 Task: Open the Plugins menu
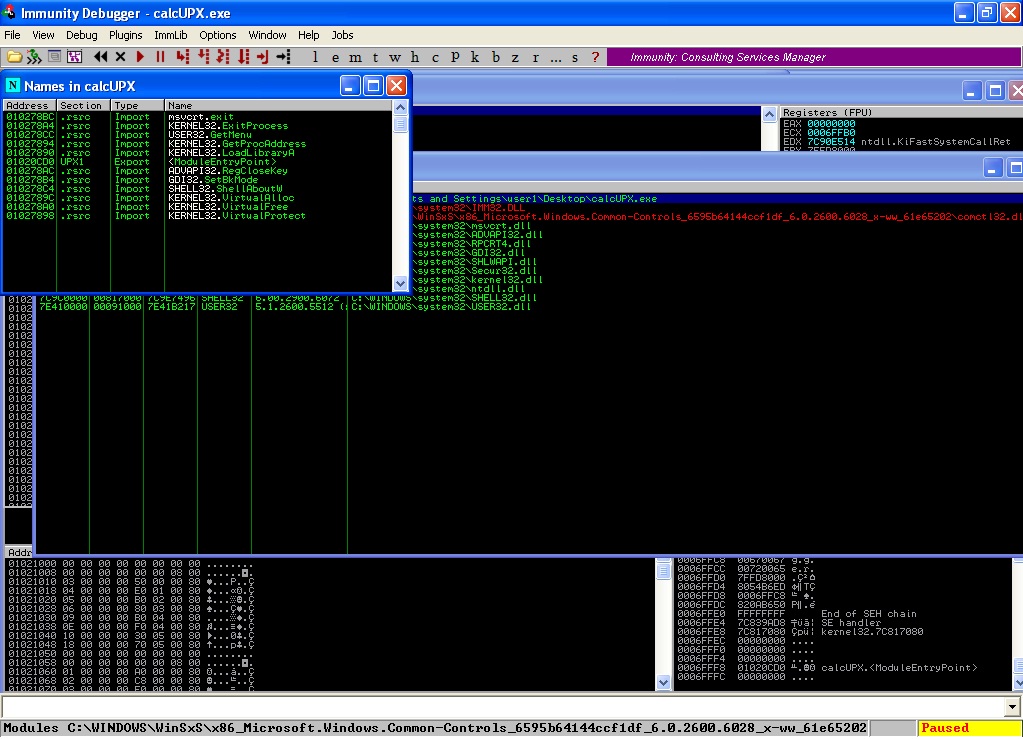point(126,35)
